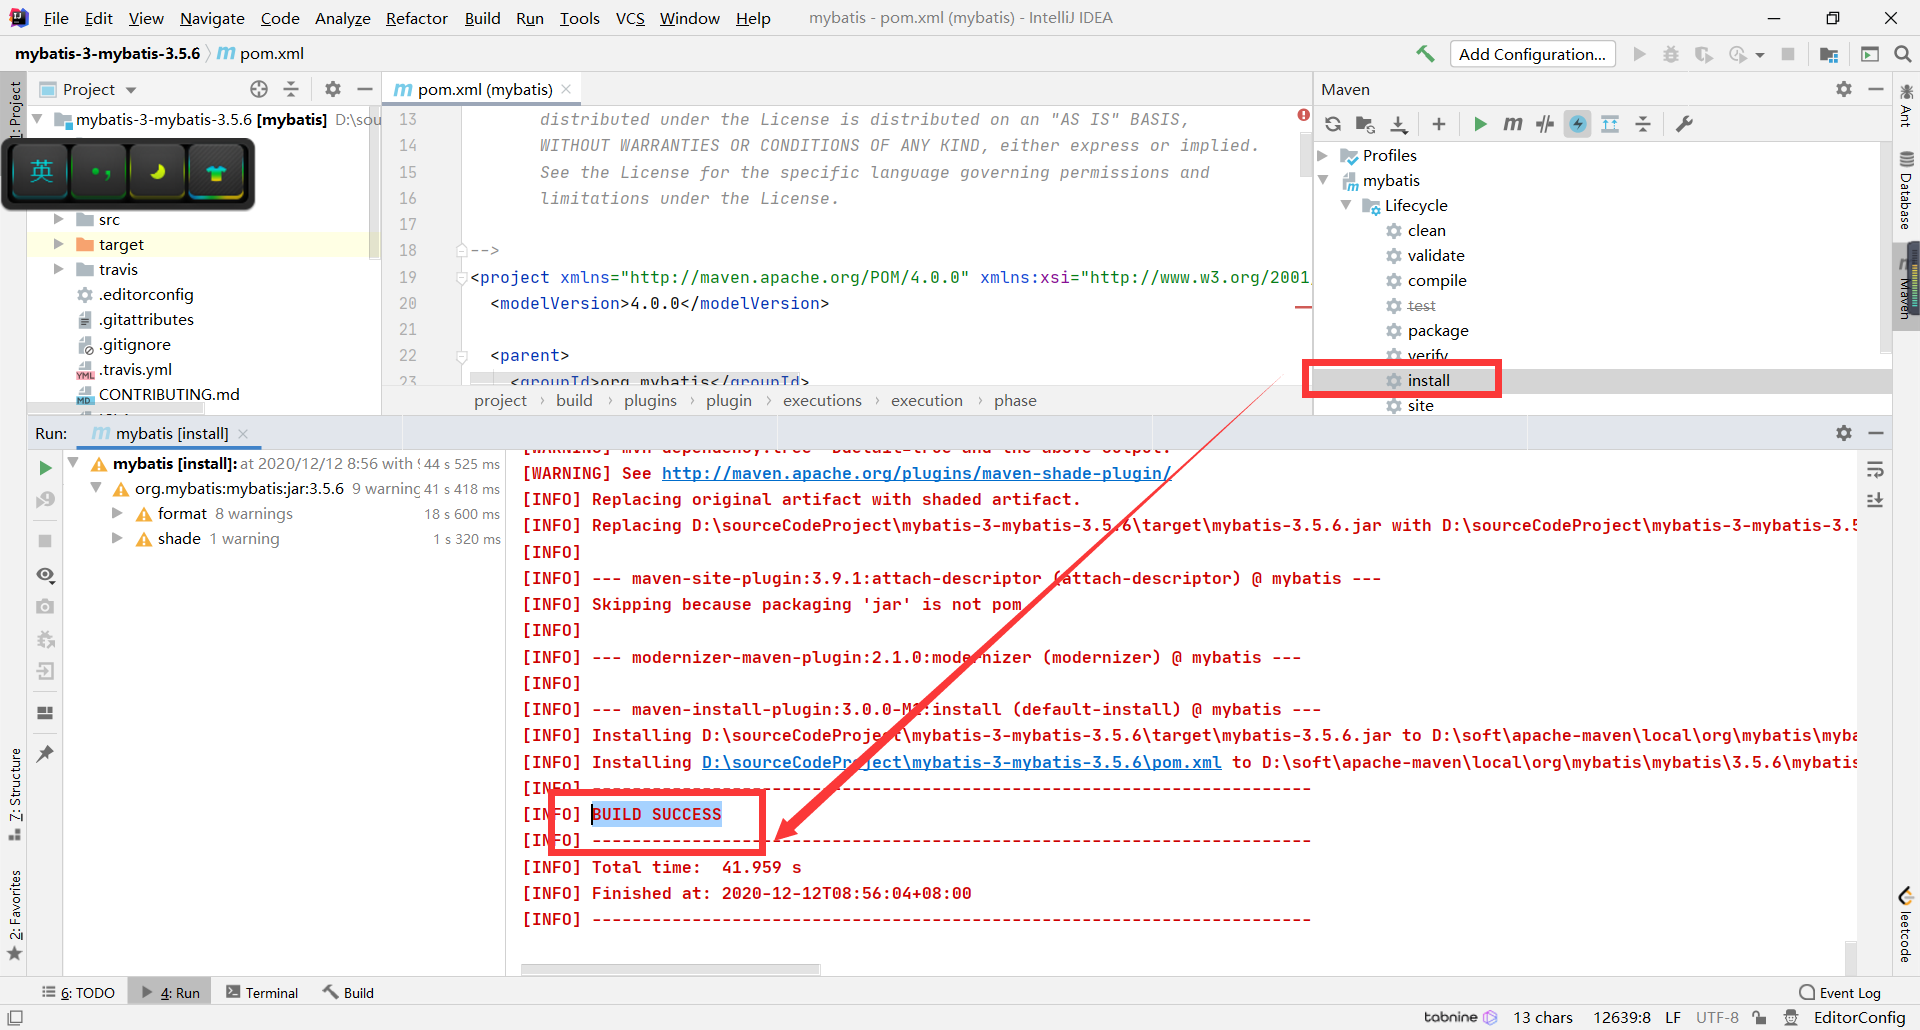Image resolution: width=1920 pixels, height=1030 pixels.
Task: Add Maven Projects with the plus icon
Action: (1439, 124)
